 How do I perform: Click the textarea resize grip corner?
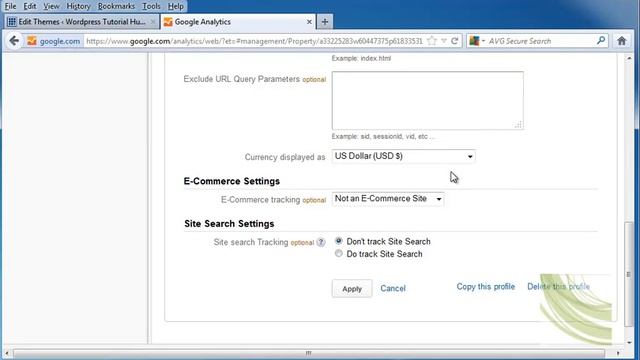point(518,125)
